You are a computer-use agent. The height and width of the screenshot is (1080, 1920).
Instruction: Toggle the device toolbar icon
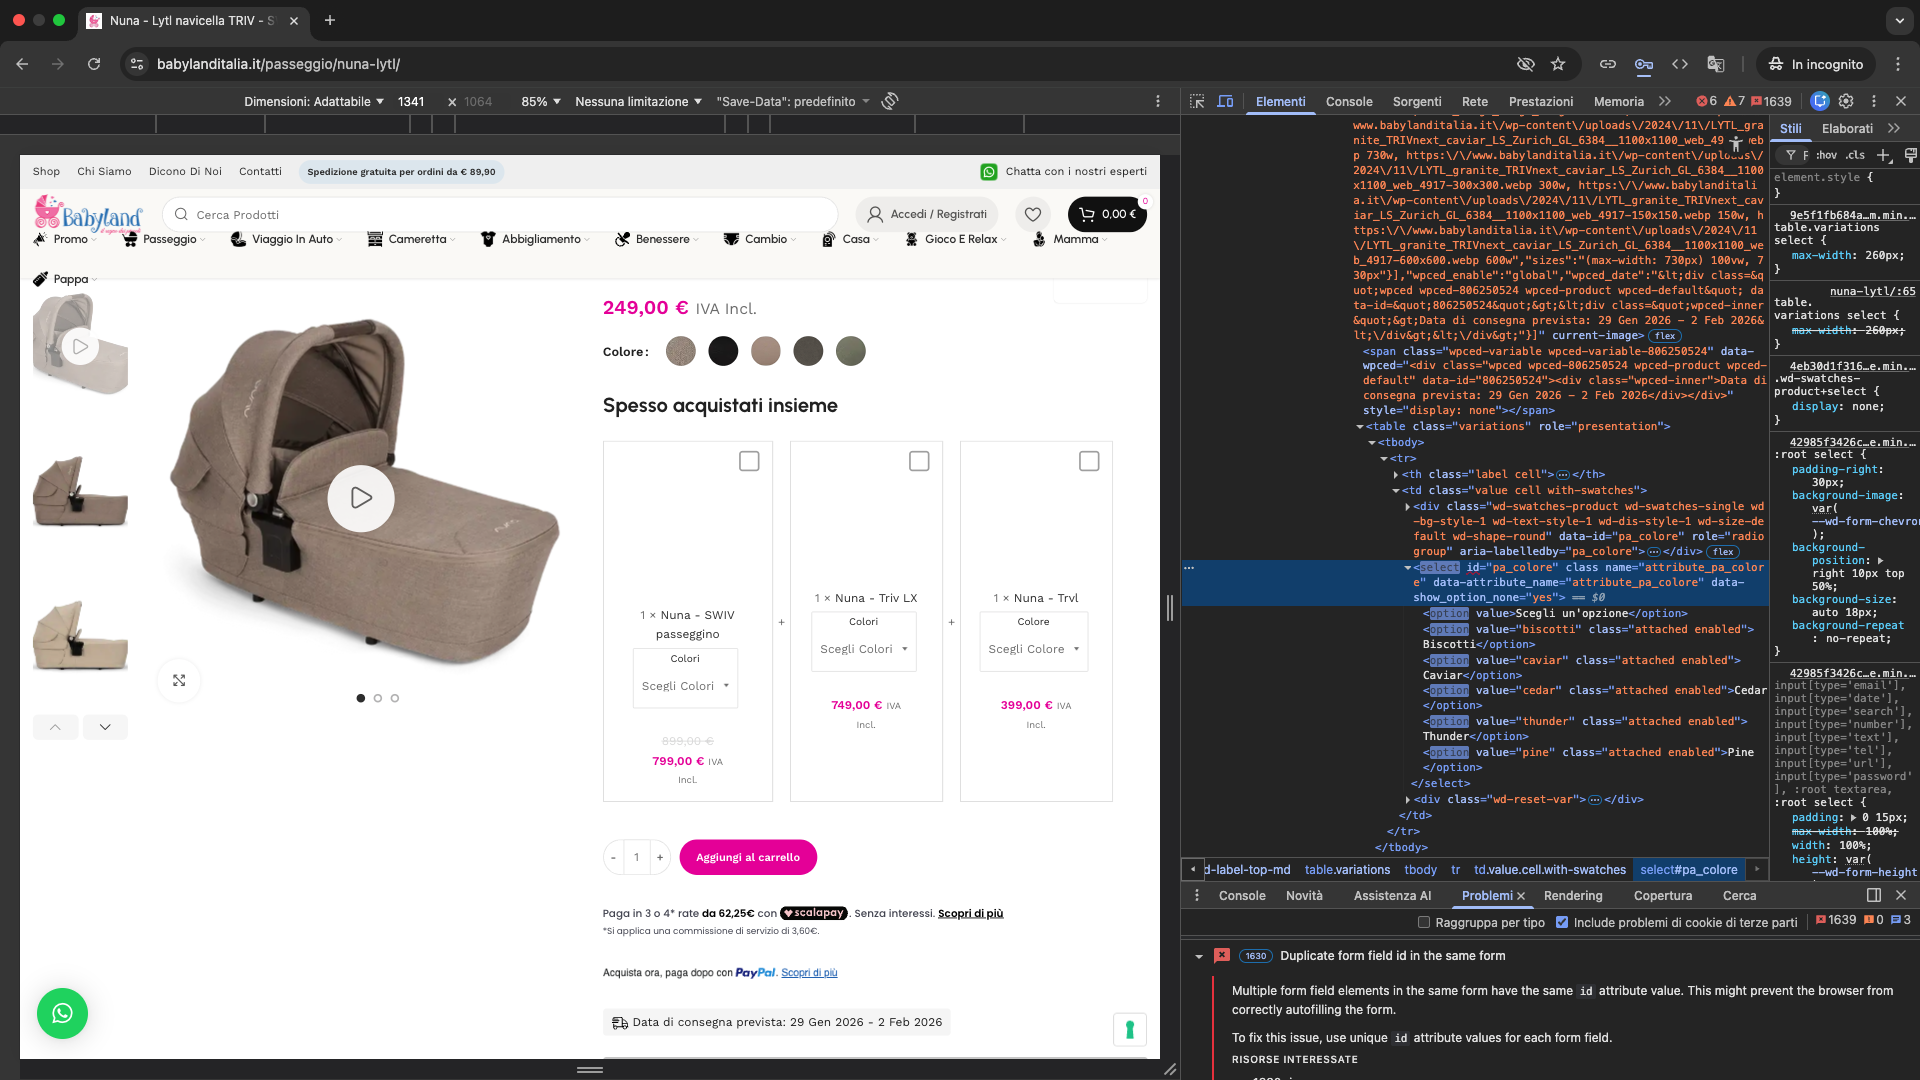click(1225, 101)
